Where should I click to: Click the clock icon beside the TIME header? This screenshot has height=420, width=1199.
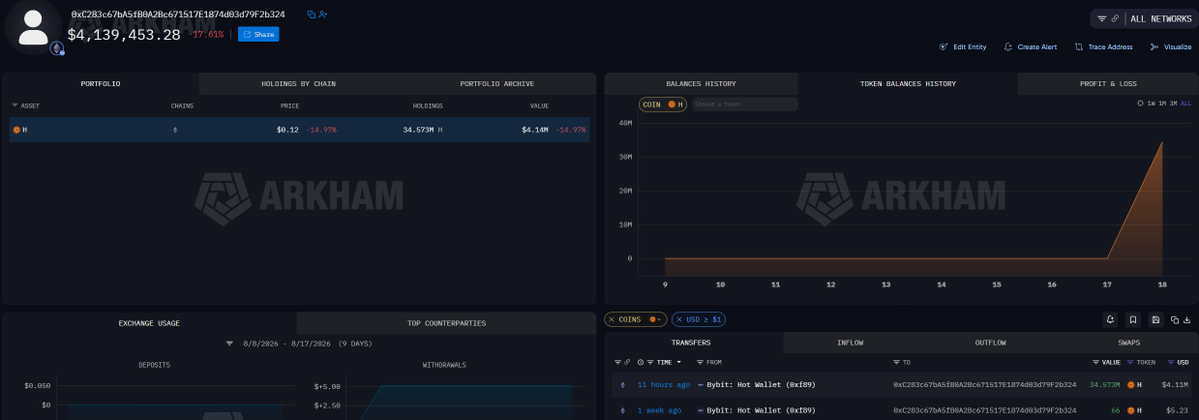641,362
